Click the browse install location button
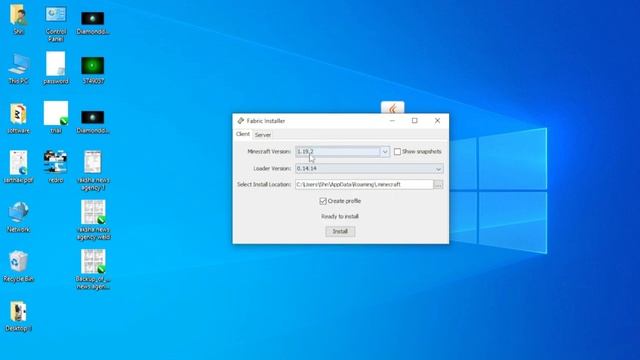This screenshot has width=640, height=360. [438, 184]
